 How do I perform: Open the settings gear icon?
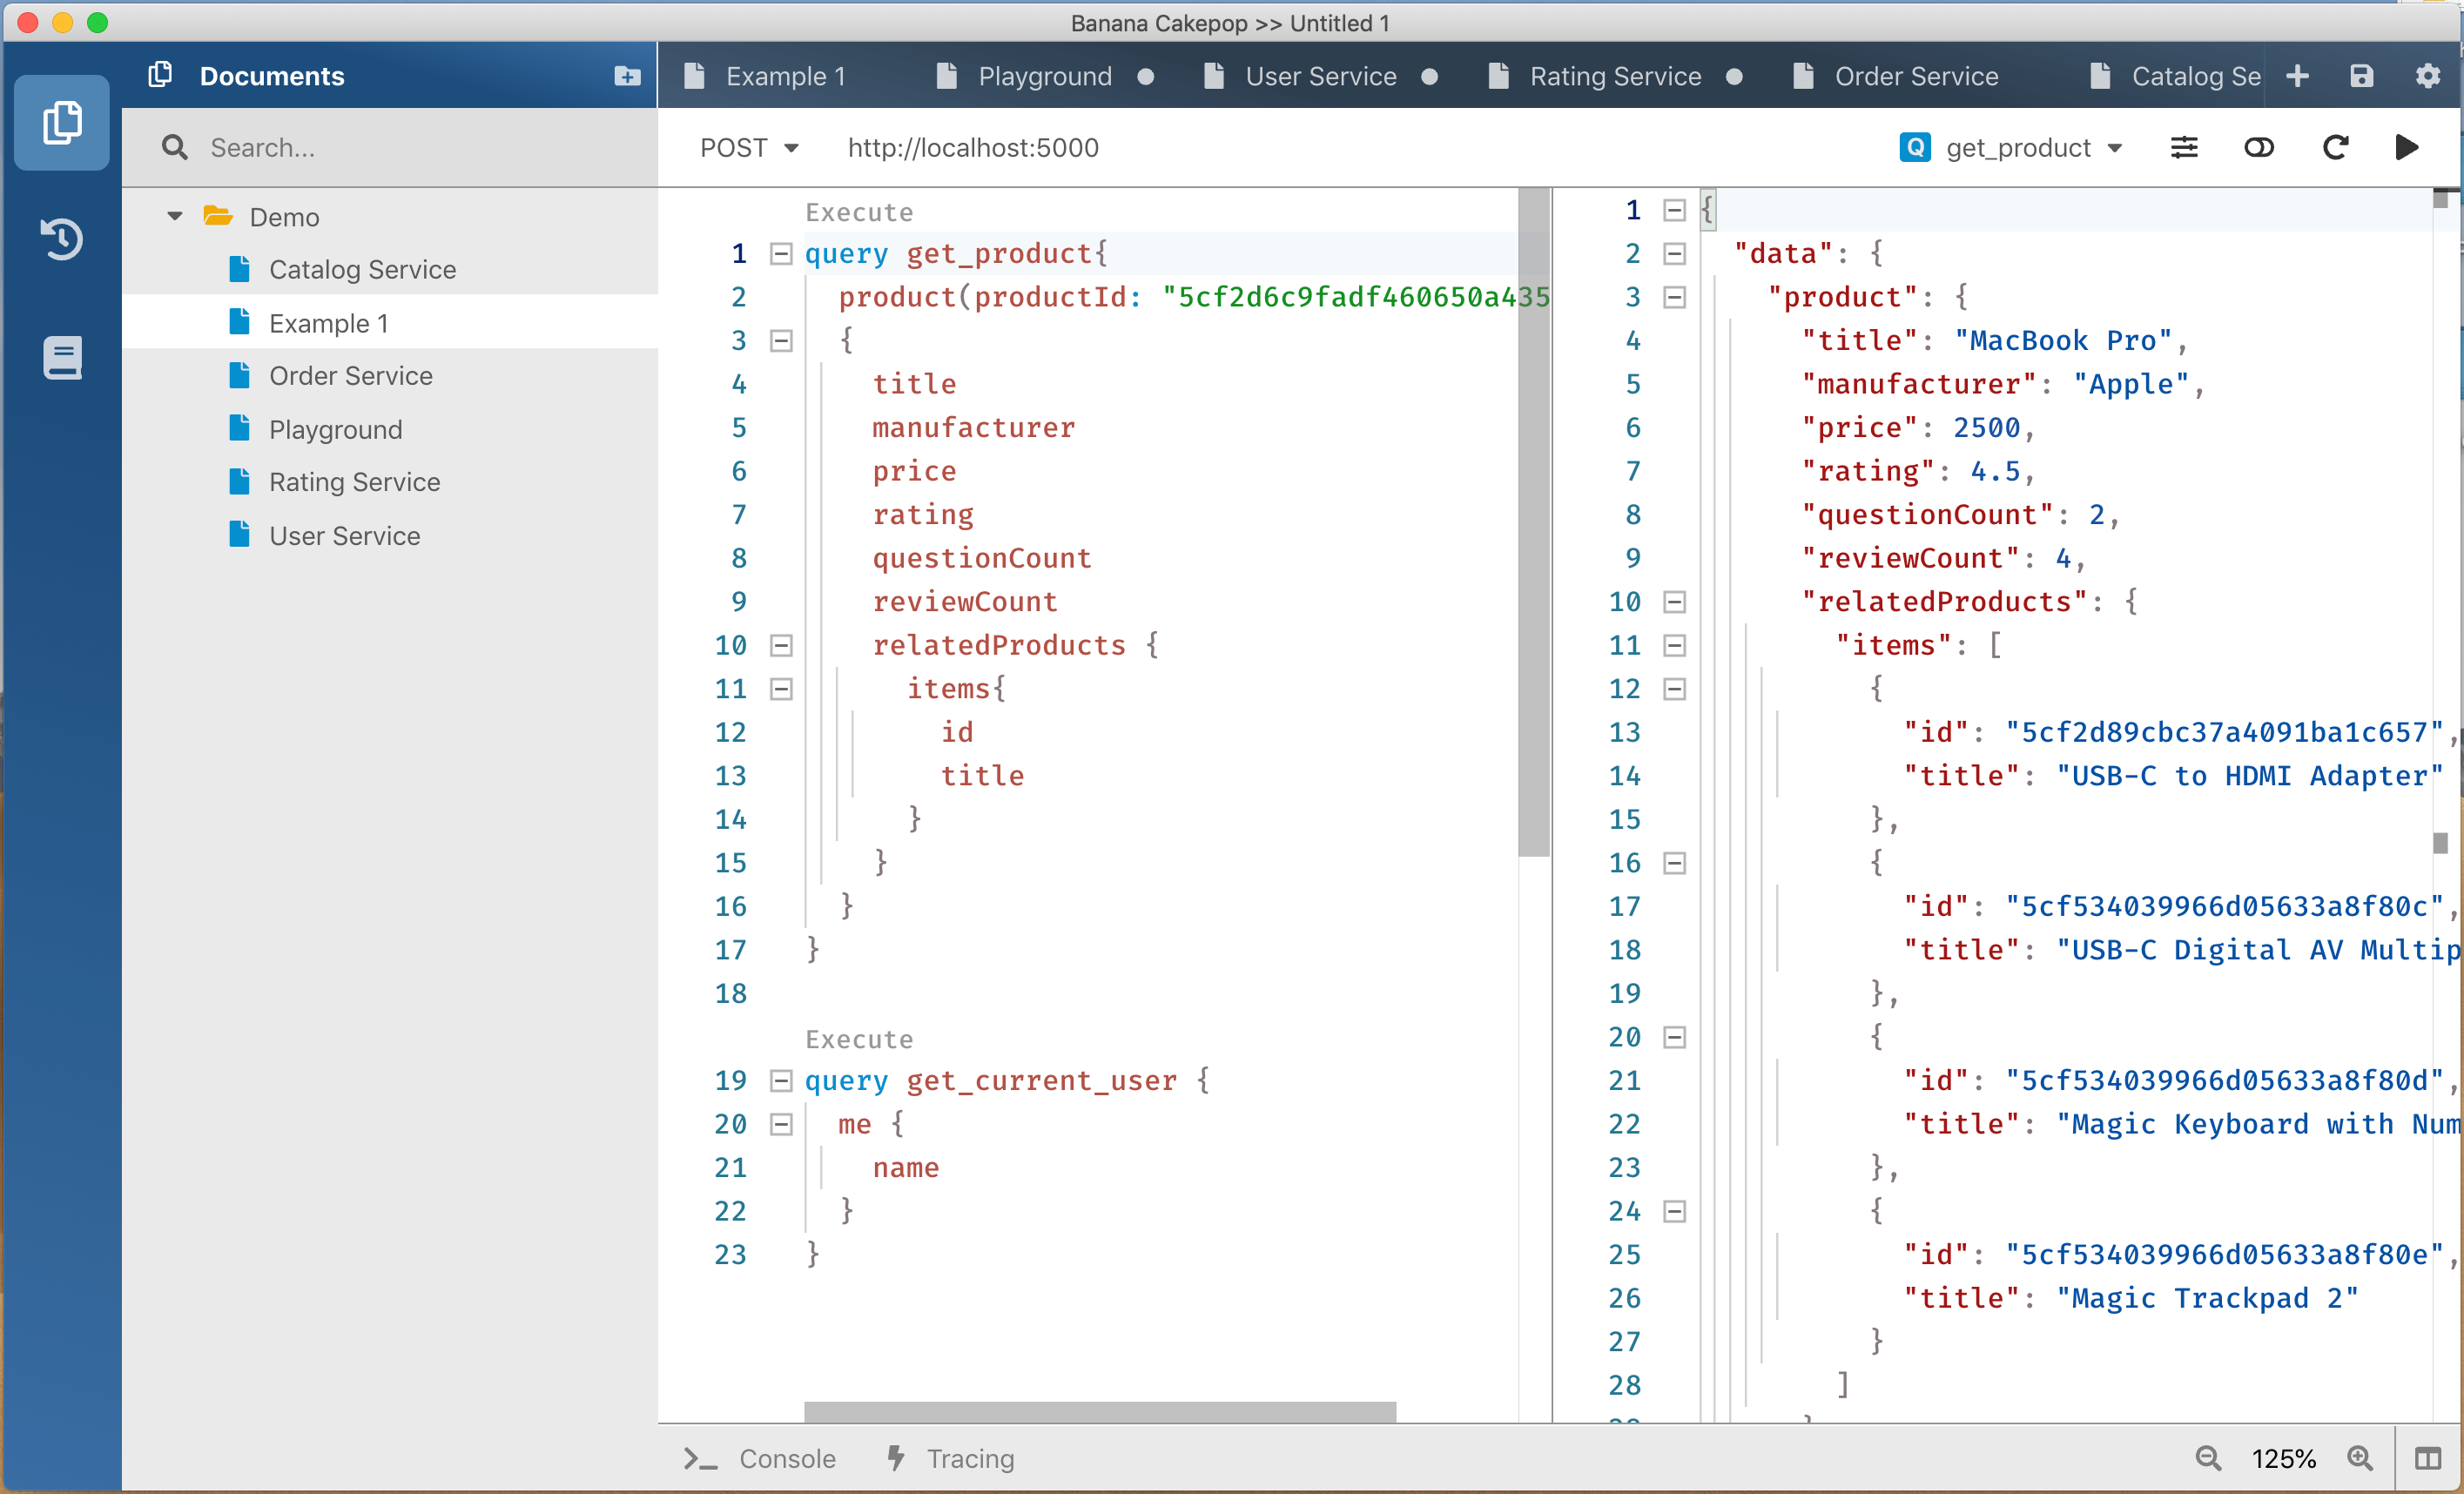(2427, 76)
